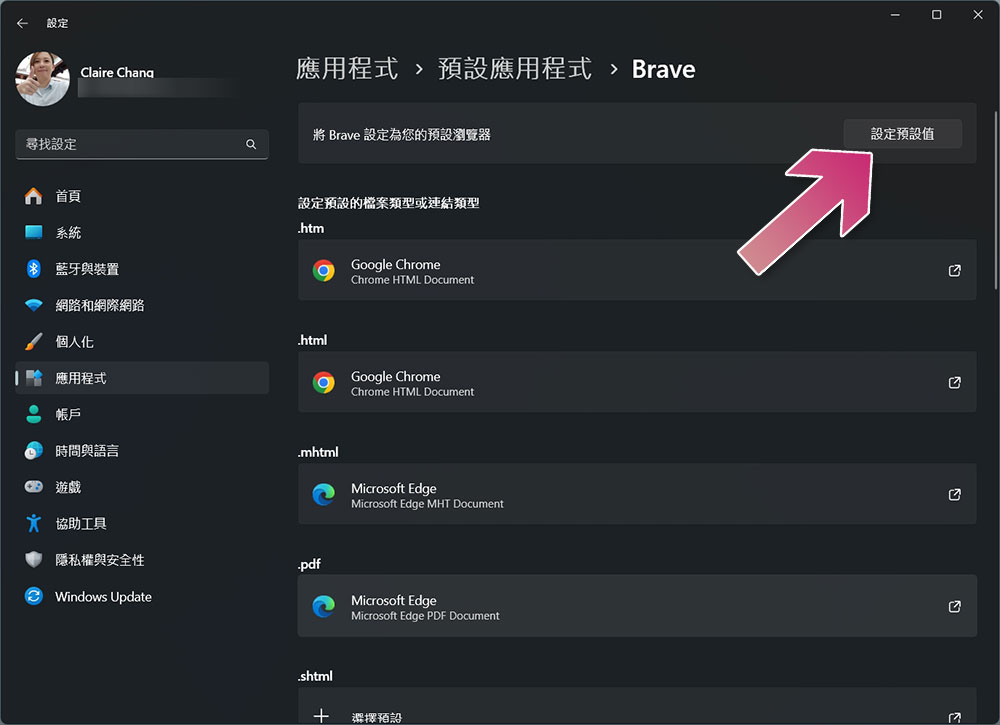Click the settings page vertical scrollbar

(996, 201)
